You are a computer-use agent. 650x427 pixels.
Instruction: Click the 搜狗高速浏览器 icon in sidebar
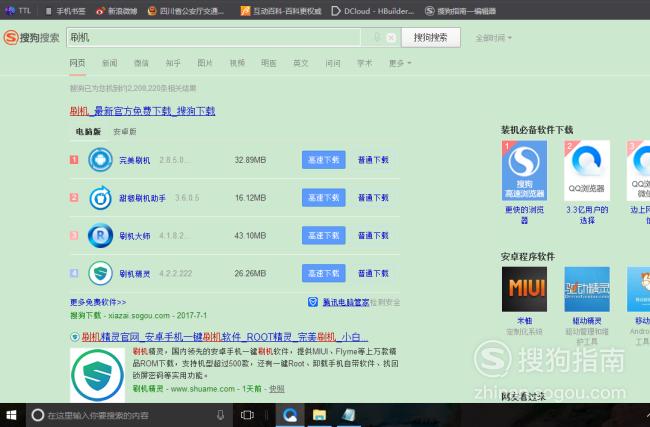[x=524, y=170]
